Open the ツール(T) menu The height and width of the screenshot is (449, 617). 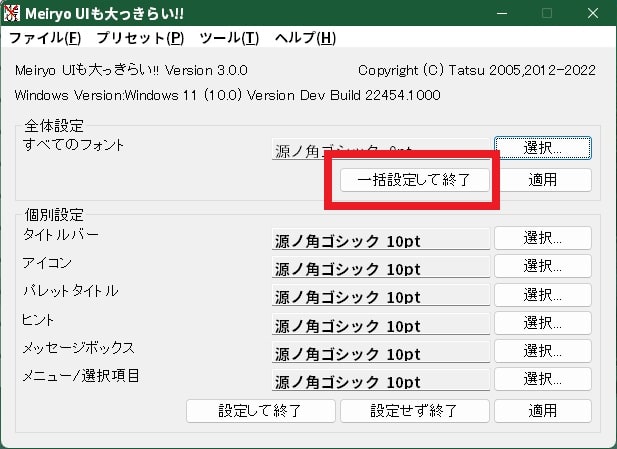pos(229,38)
